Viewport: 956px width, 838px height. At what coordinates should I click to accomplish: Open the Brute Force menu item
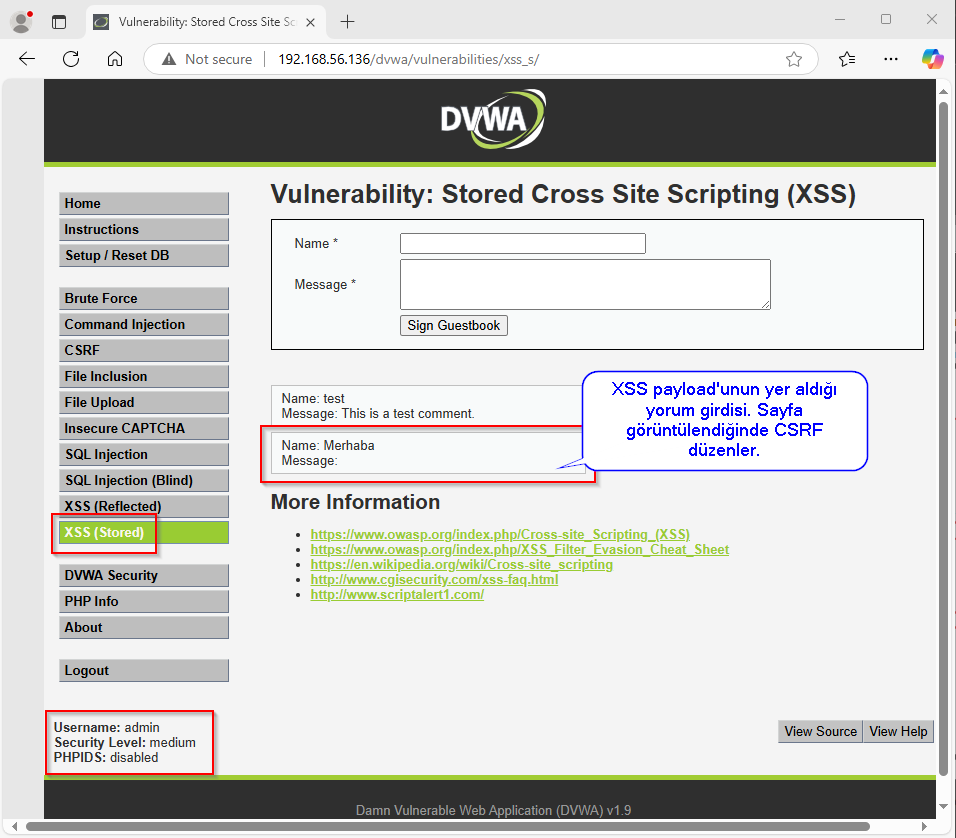[144, 298]
